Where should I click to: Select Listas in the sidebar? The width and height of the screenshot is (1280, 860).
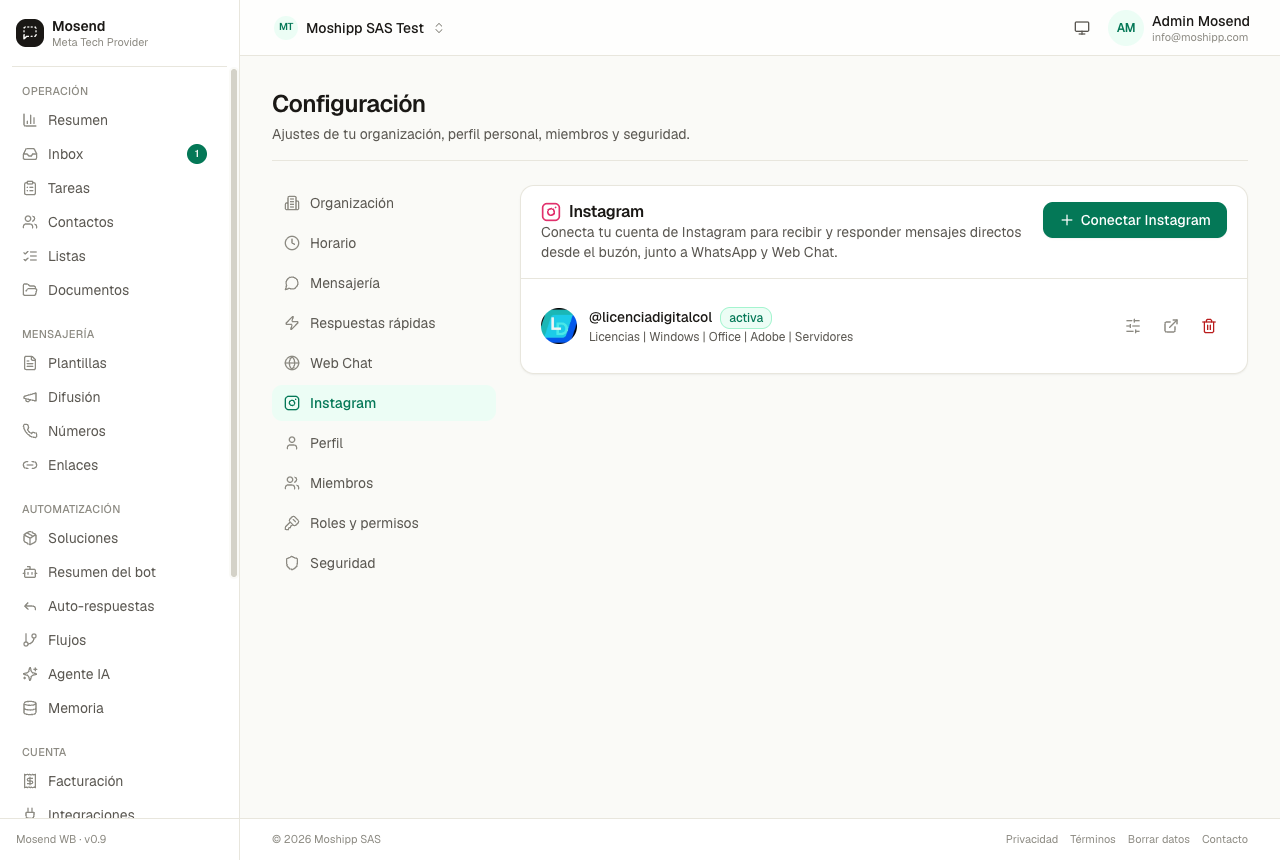click(114, 256)
